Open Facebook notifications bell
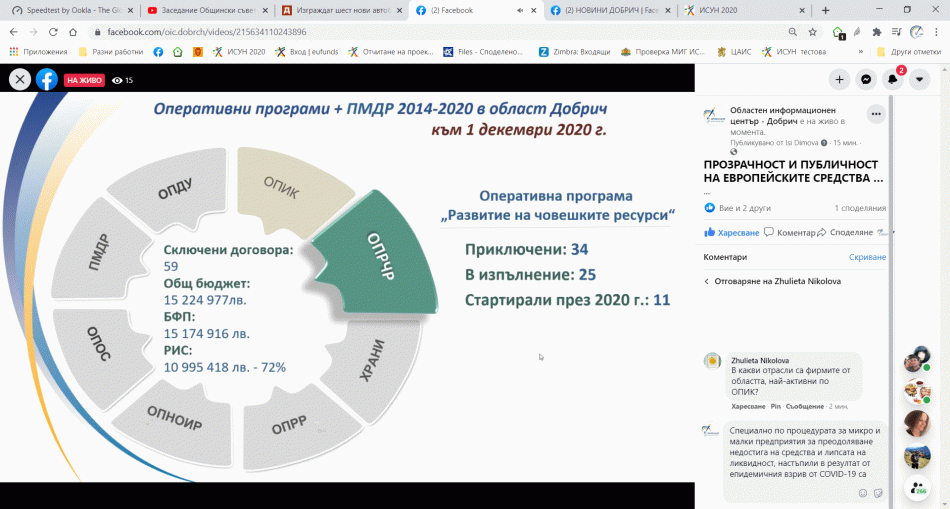 coord(893,79)
